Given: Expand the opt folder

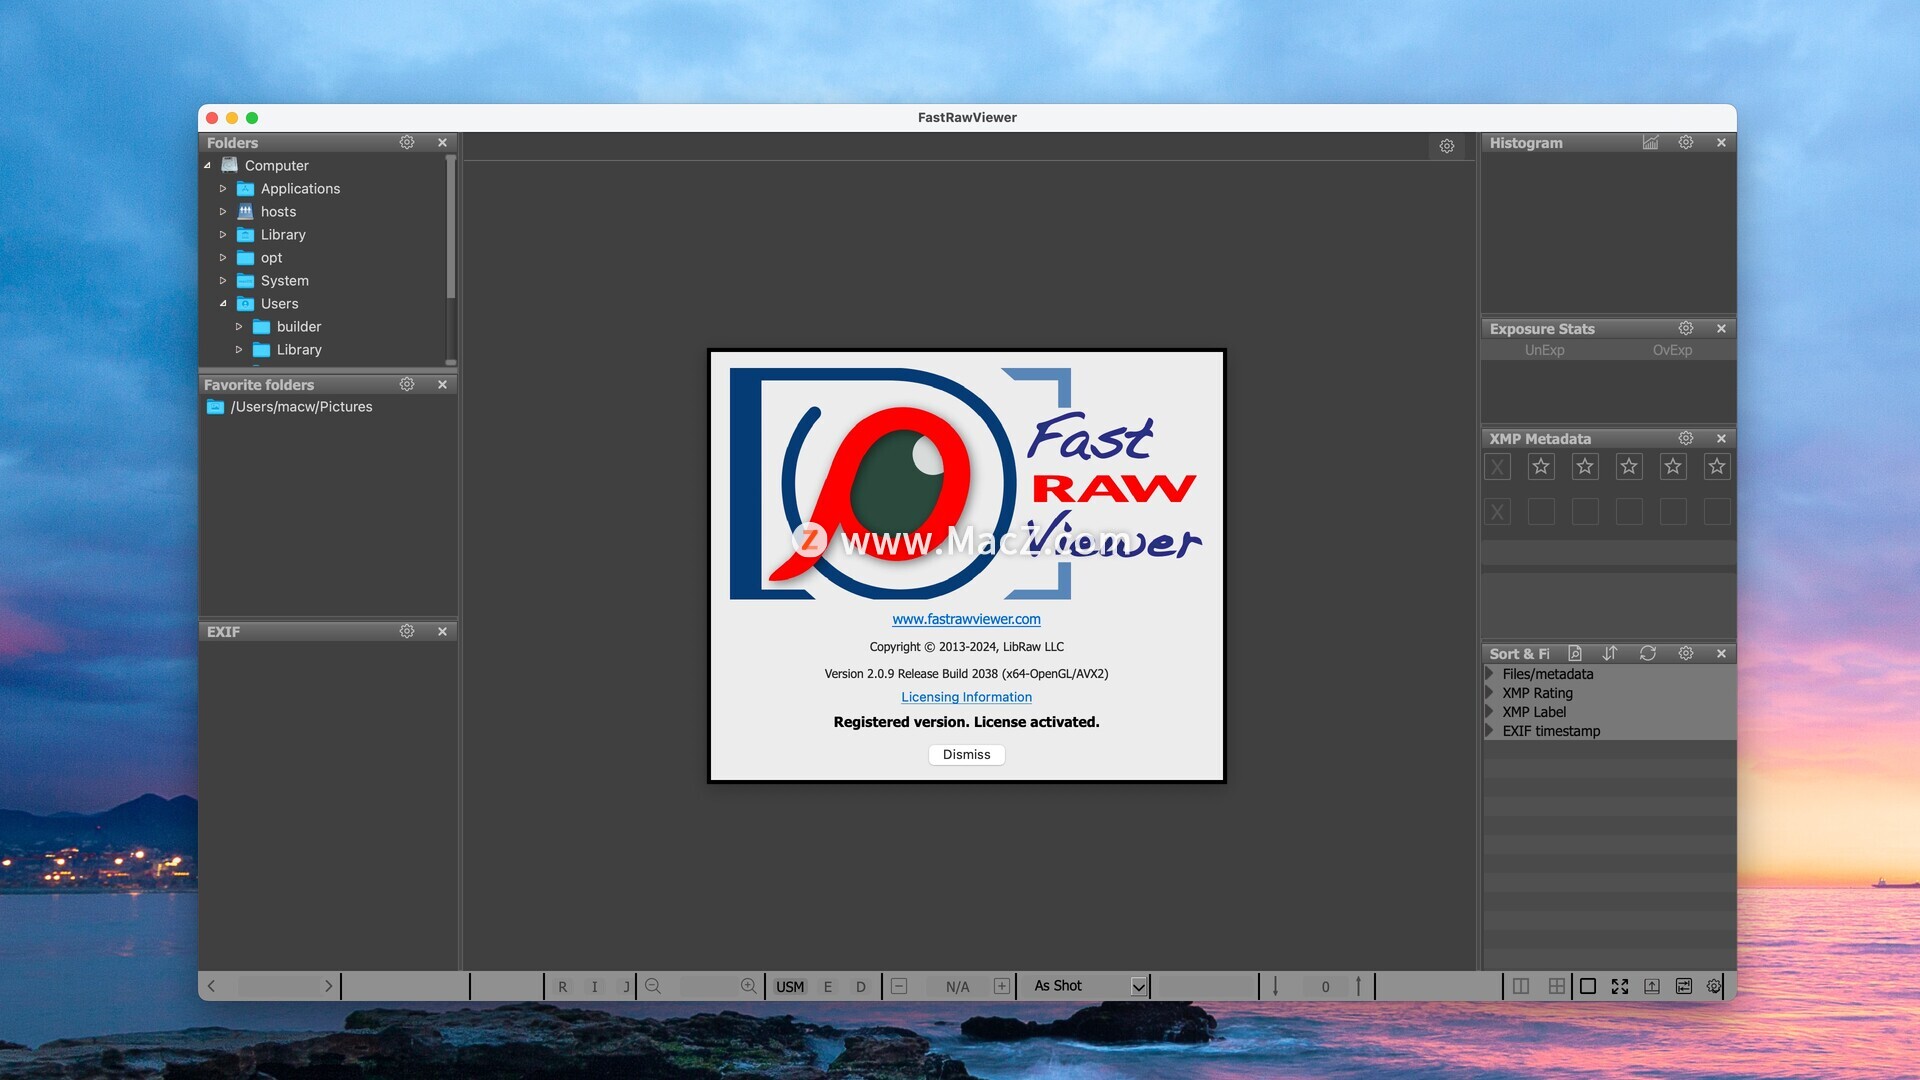Looking at the screenshot, I should pyautogui.click(x=223, y=258).
